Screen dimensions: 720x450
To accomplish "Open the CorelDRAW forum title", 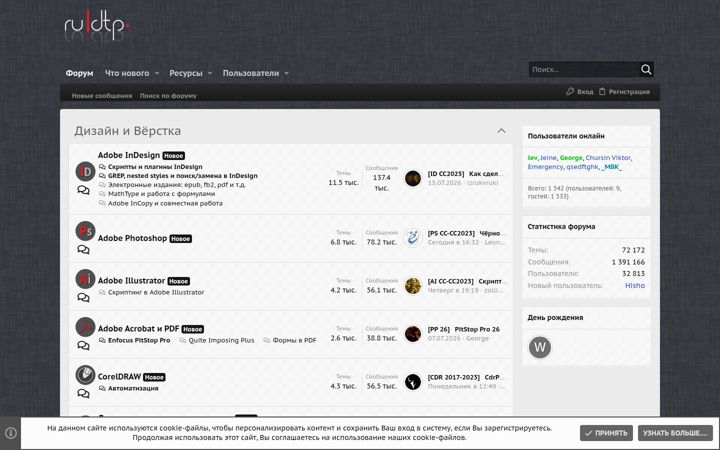I will tap(119, 377).
